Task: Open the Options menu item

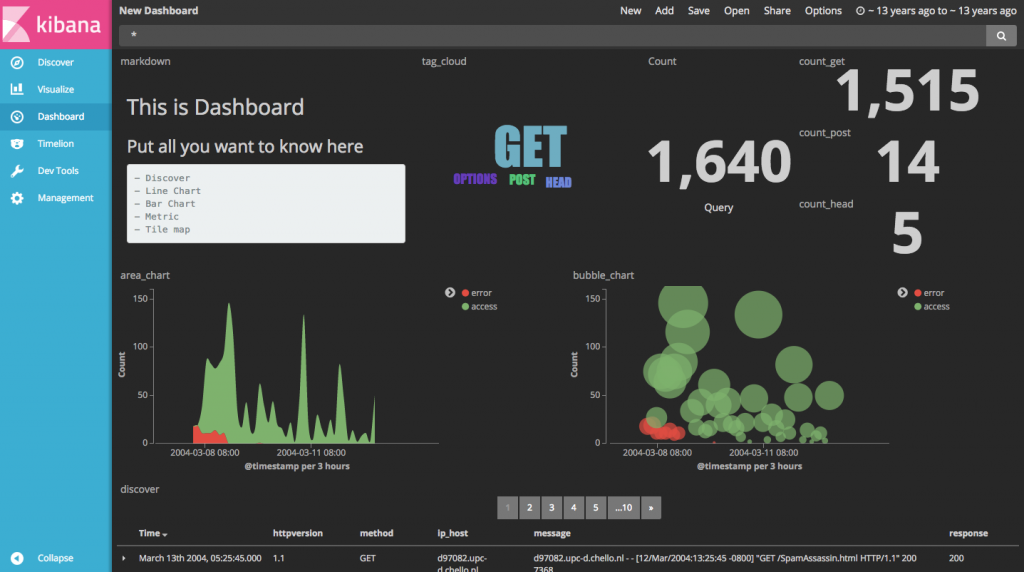Action: pyautogui.click(x=823, y=10)
